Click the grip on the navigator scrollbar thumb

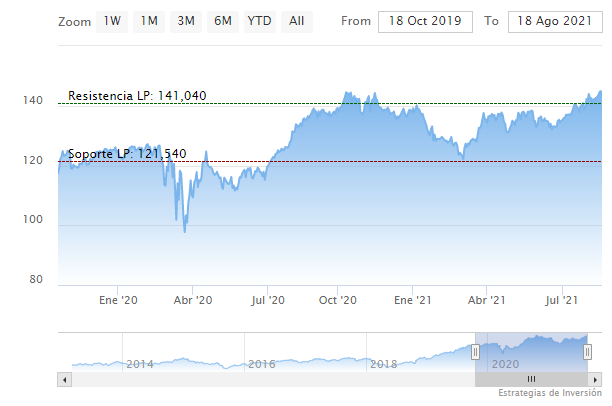click(531, 379)
